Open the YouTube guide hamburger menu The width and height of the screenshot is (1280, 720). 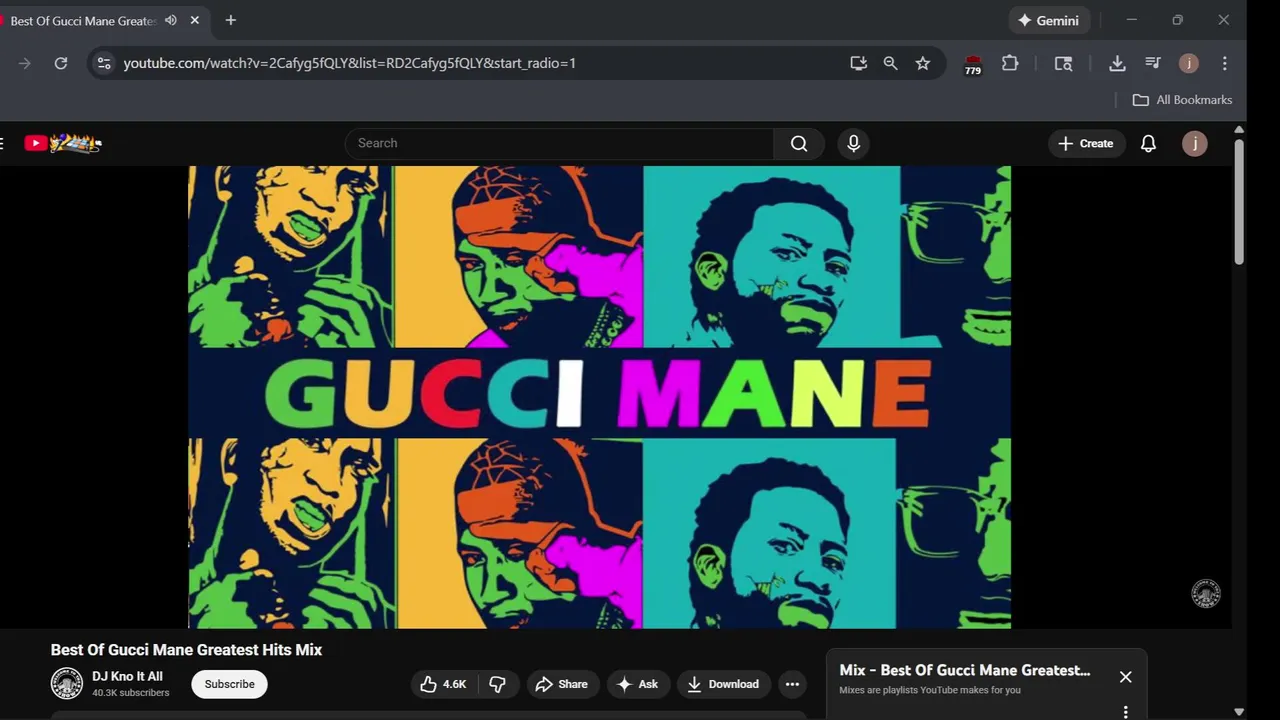2,143
